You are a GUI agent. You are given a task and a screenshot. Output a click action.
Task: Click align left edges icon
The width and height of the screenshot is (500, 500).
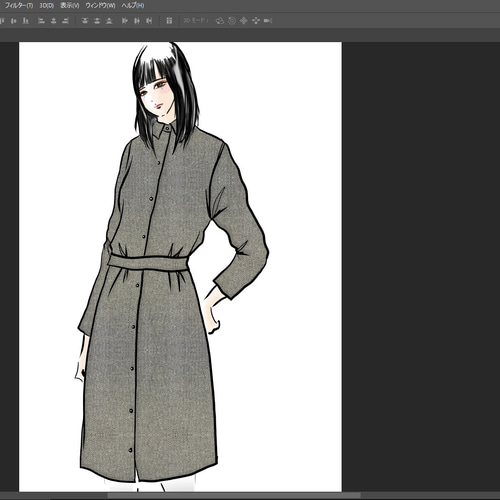(41, 21)
